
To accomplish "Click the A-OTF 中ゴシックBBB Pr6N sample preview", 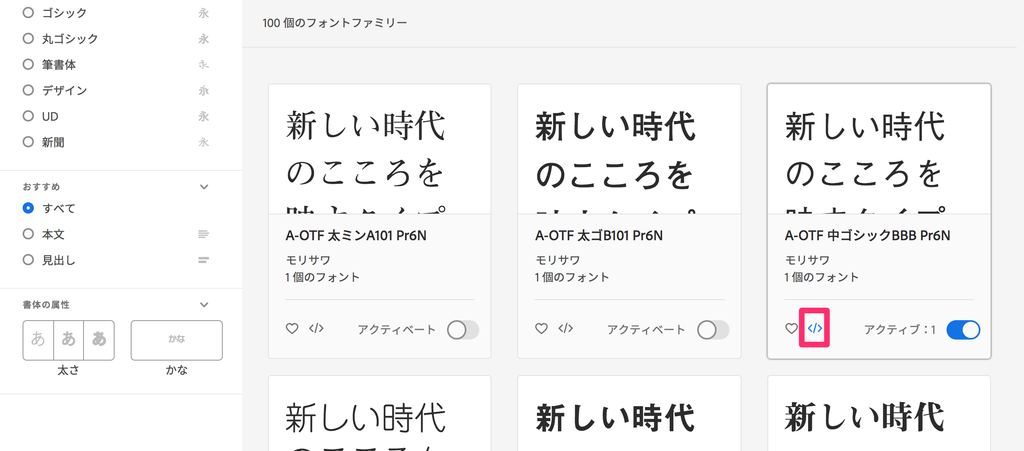I will 879,149.
